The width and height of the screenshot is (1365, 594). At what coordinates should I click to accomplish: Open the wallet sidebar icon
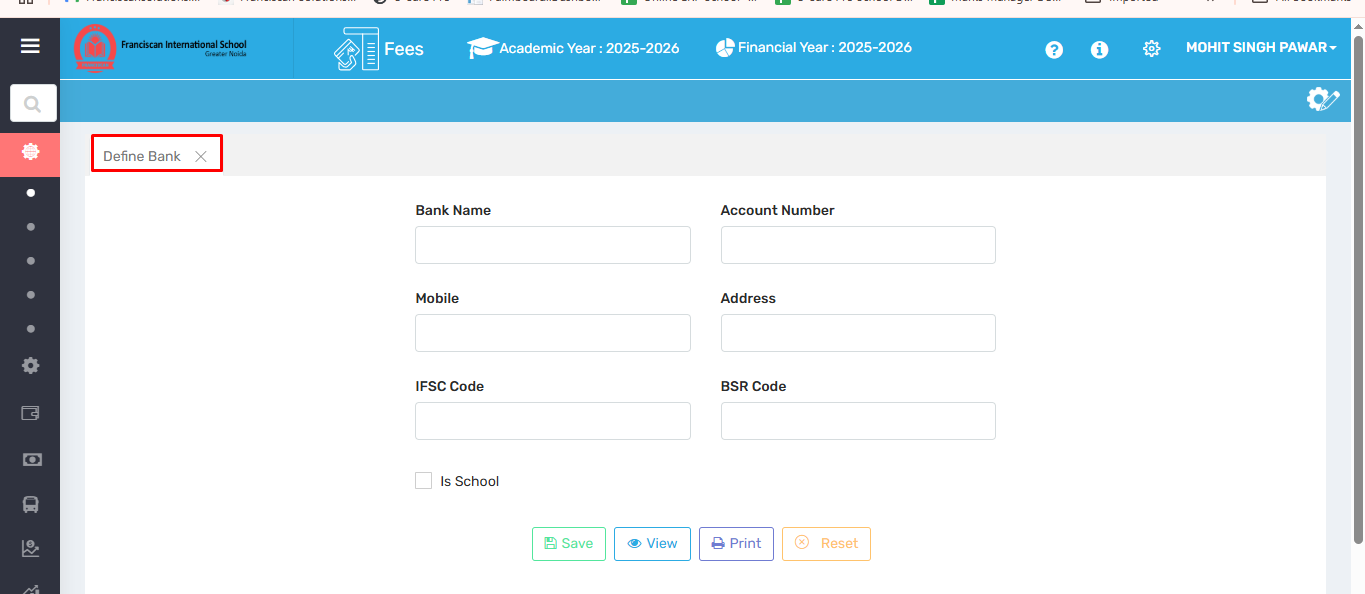point(31,413)
